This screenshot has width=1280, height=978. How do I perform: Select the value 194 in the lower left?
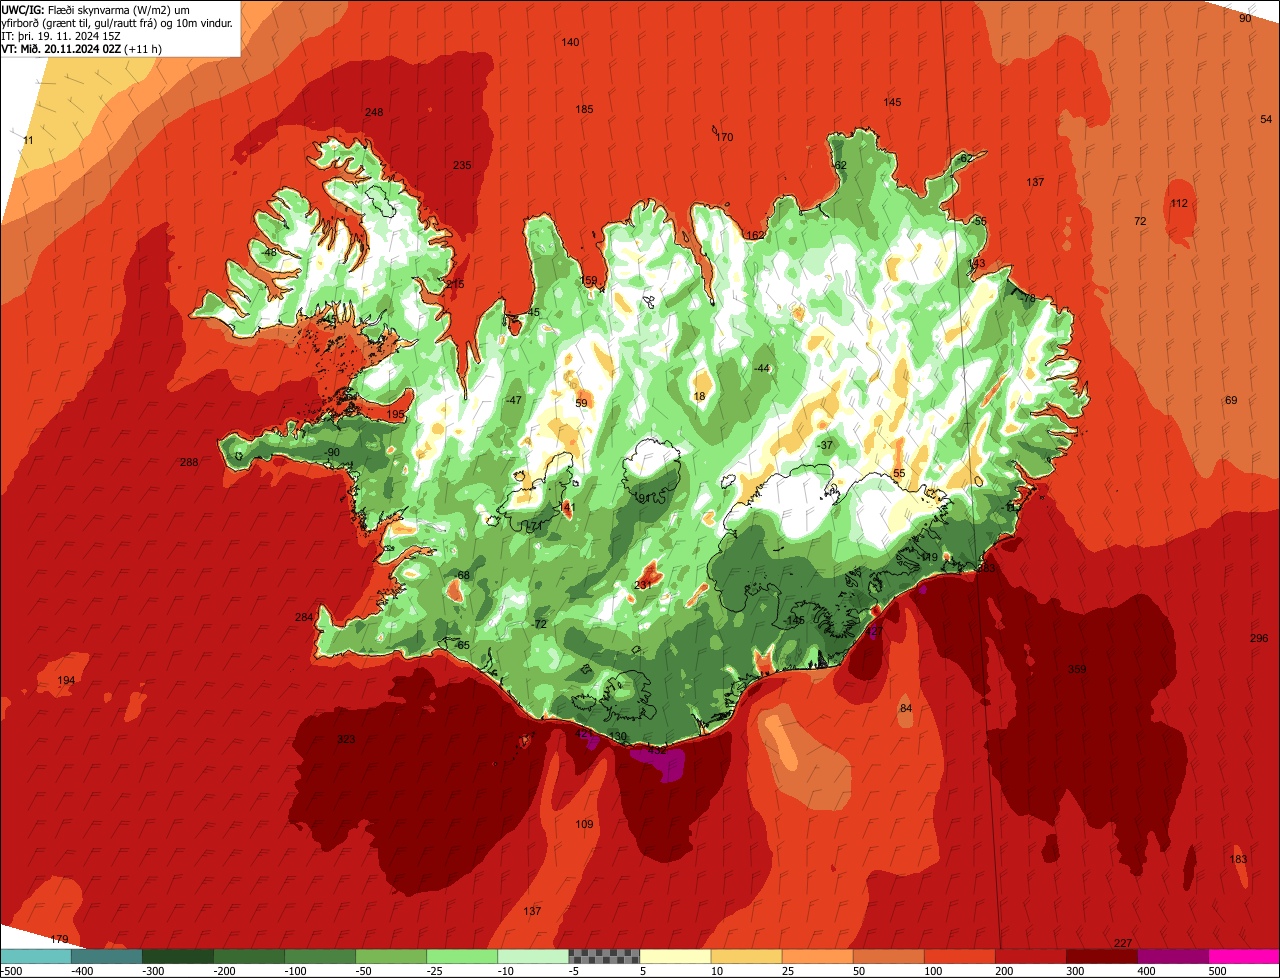click(x=66, y=680)
